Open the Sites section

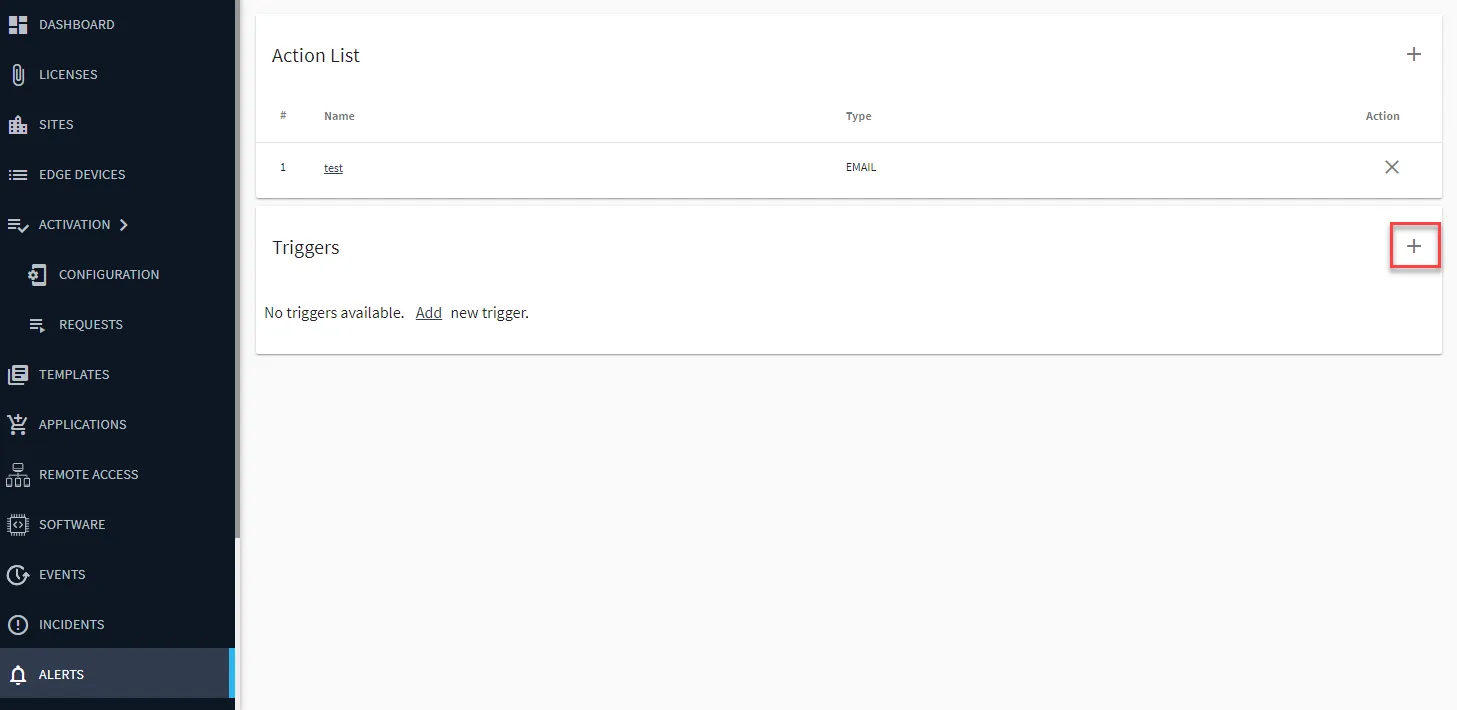pyautogui.click(x=56, y=124)
